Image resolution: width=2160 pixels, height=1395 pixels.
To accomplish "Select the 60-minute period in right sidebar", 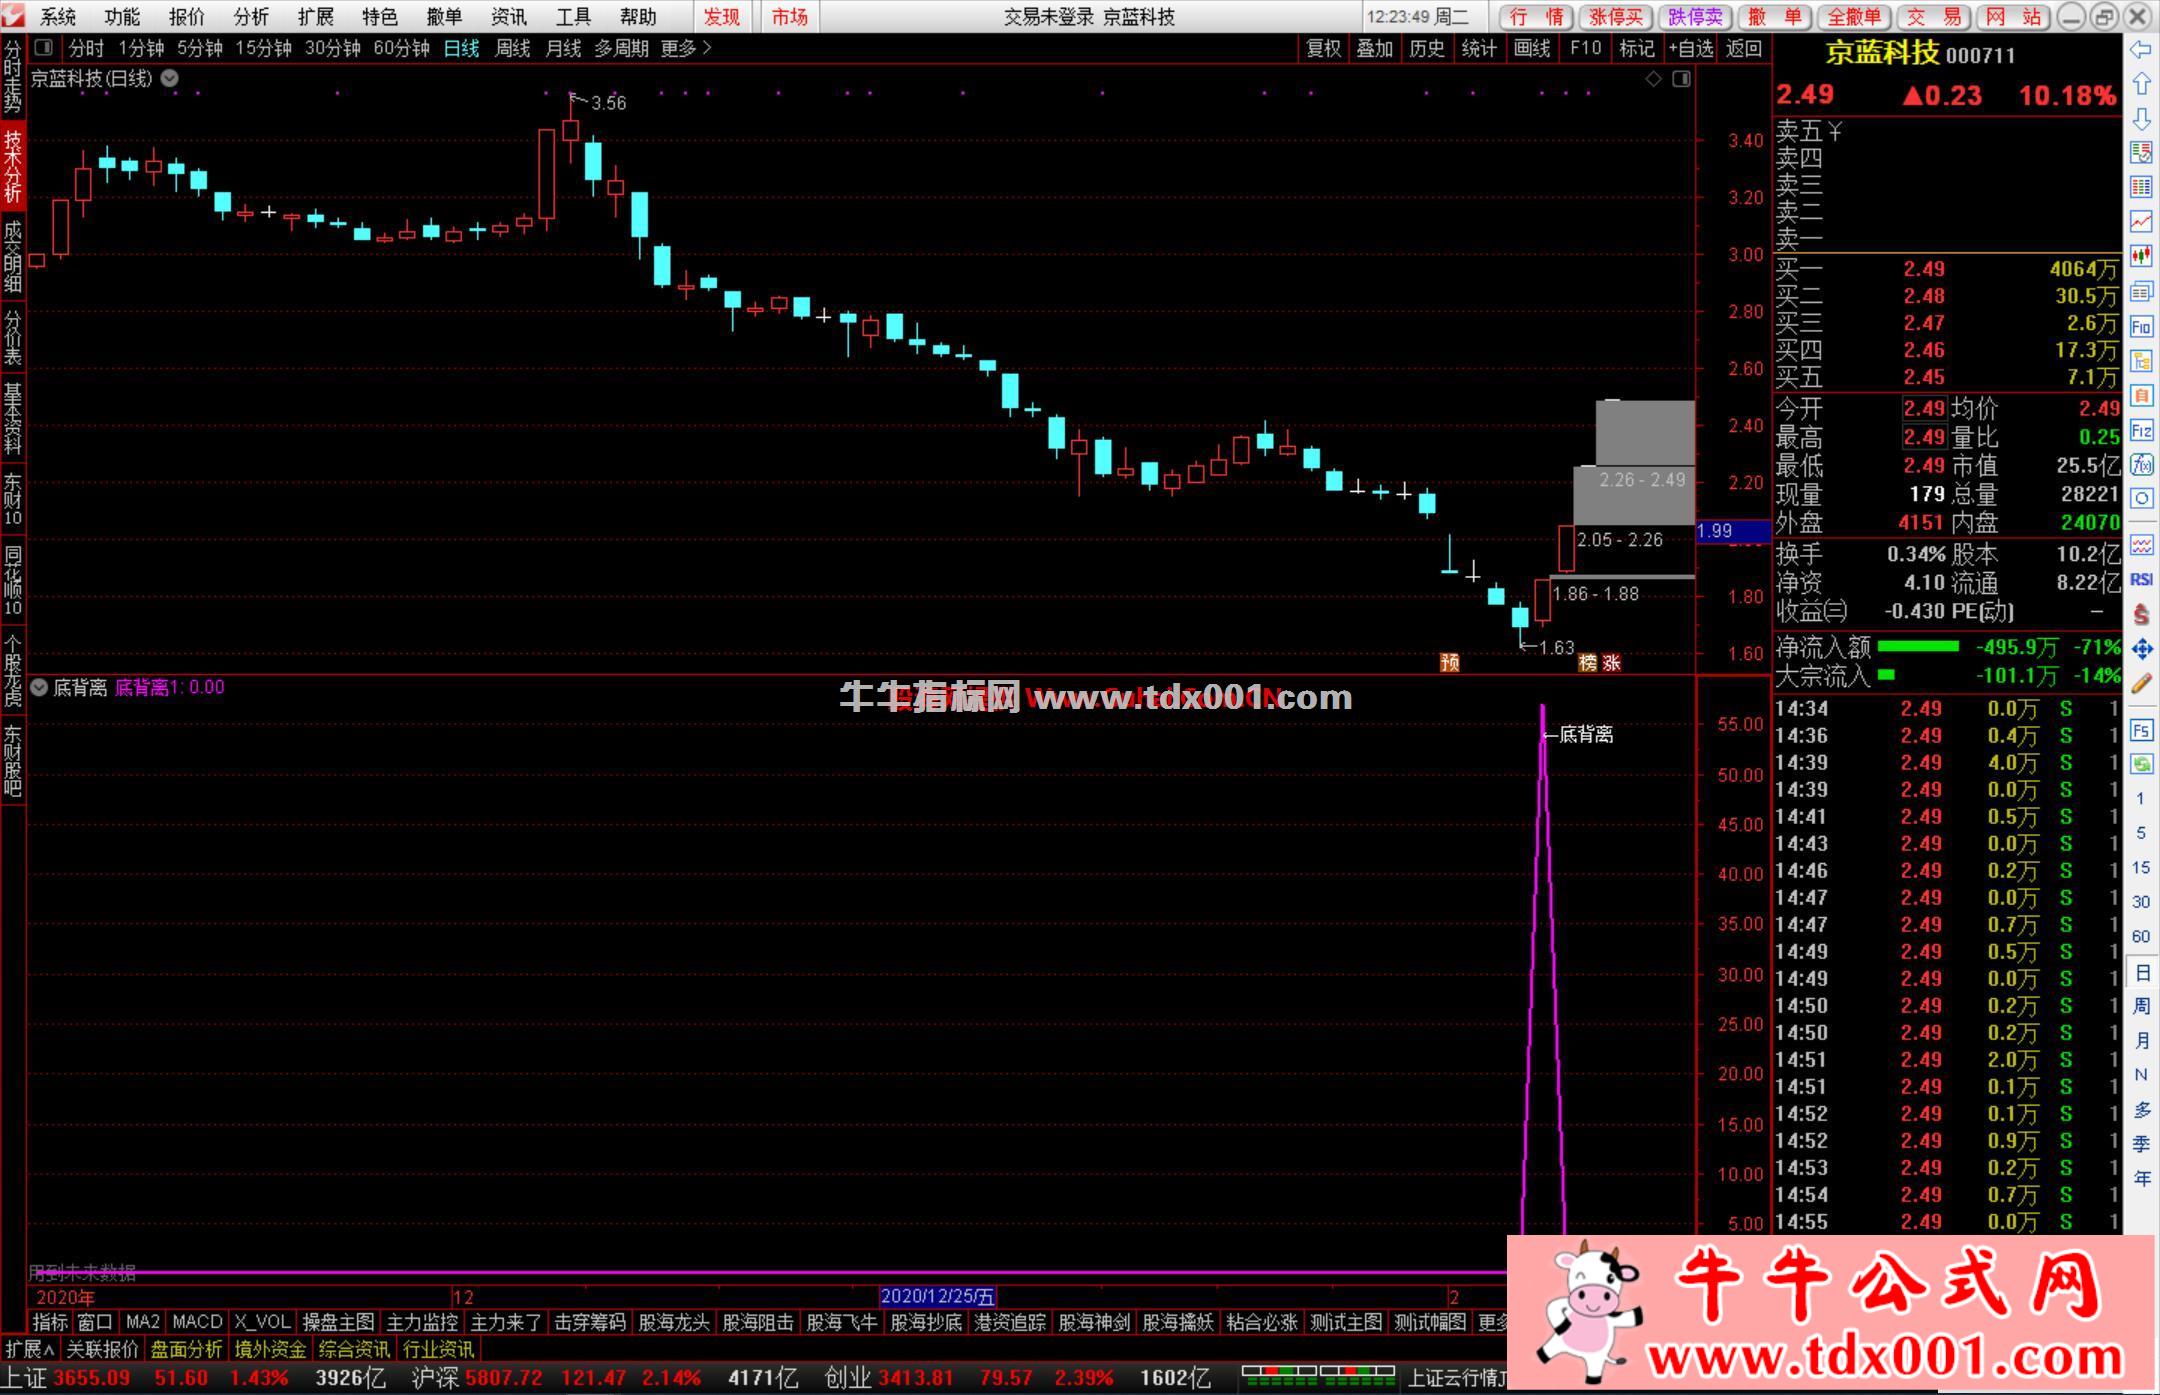I will [2141, 936].
